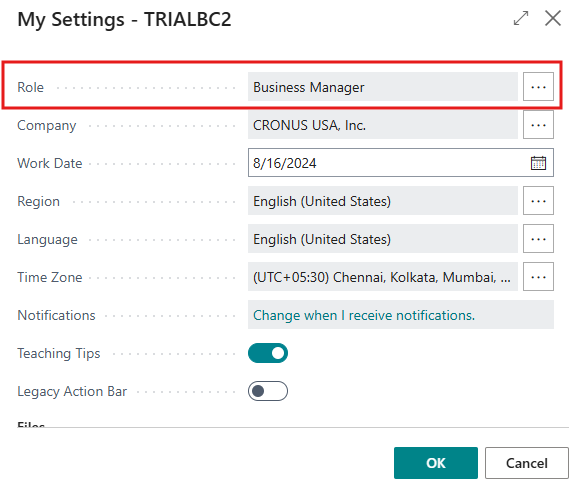Open the Language lookup ellipsis button
Screen dimensions: 577x488
pos(538,239)
